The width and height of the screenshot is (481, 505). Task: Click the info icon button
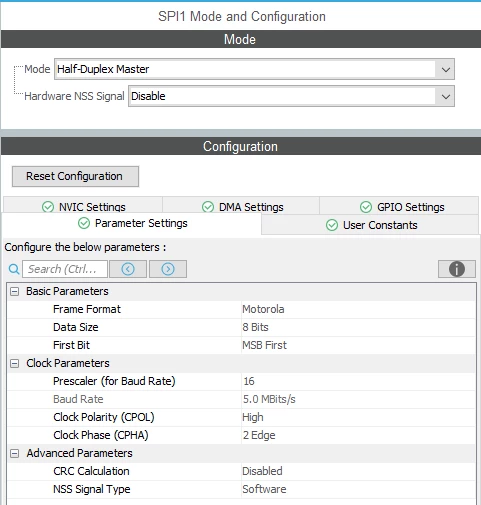(457, 269)
